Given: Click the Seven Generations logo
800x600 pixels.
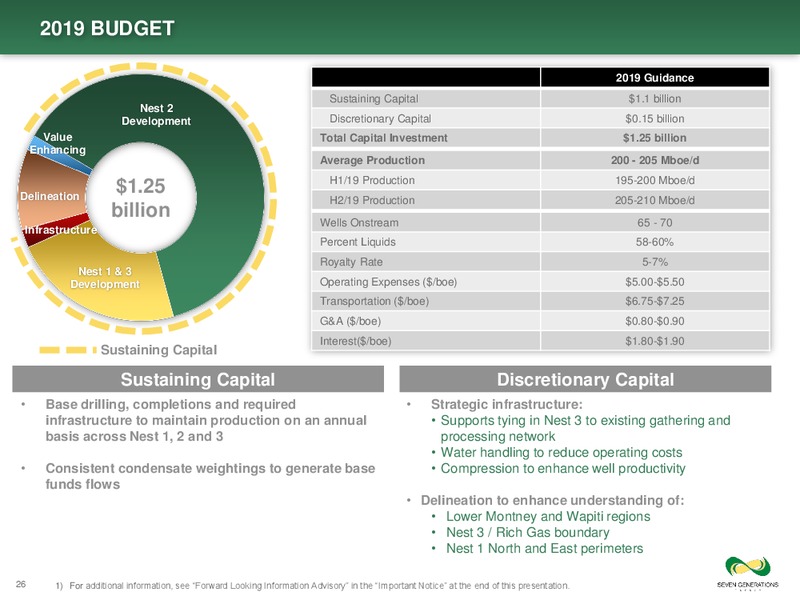Looking at the screenshot, I should point(747,572).
